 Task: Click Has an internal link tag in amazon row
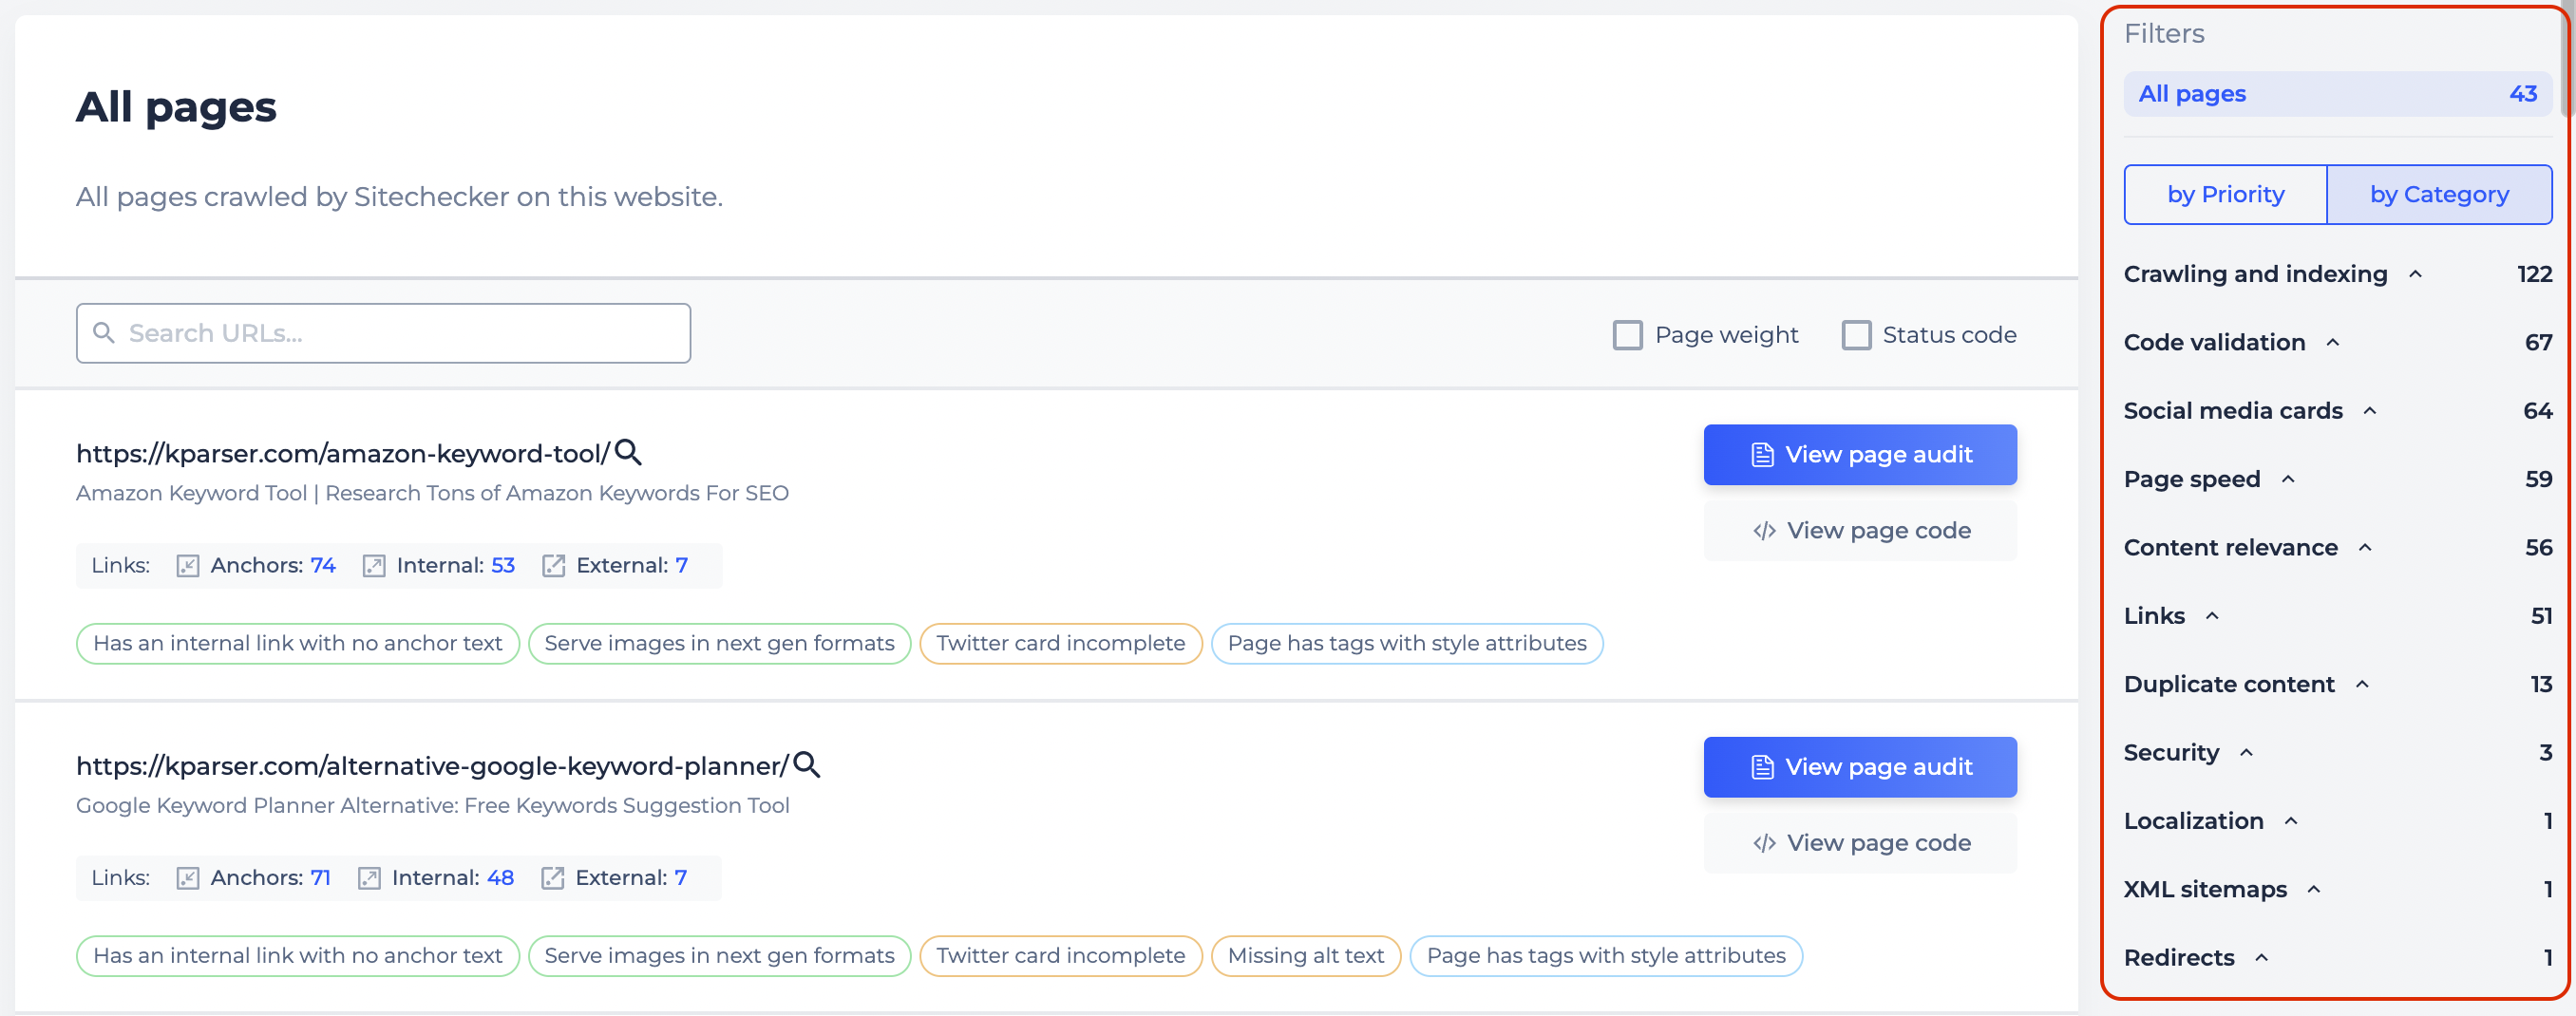click(297, 644)
